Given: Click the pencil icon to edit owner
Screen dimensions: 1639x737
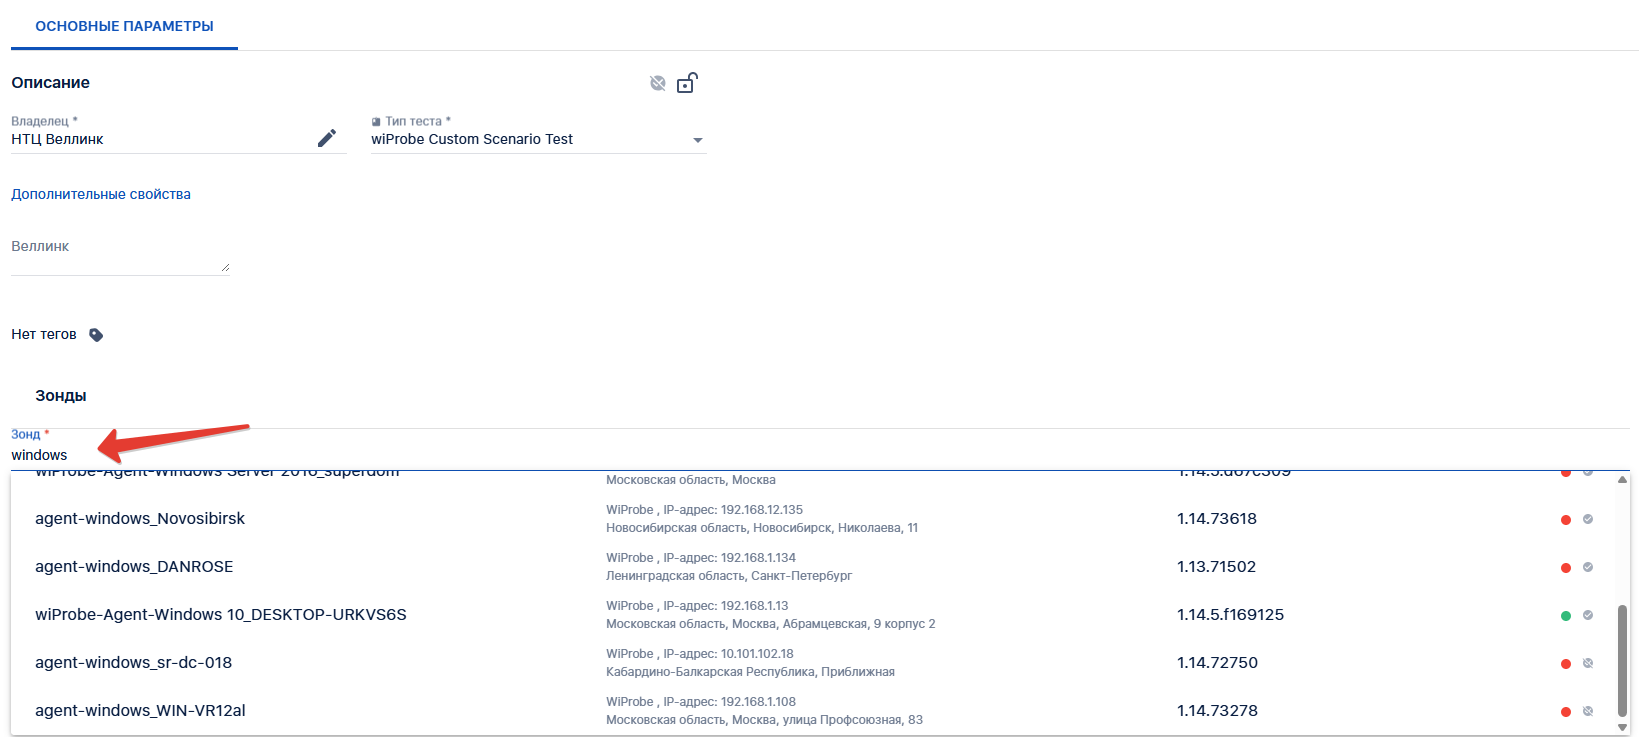Looking at the screenshot, I should pos(327,139).
